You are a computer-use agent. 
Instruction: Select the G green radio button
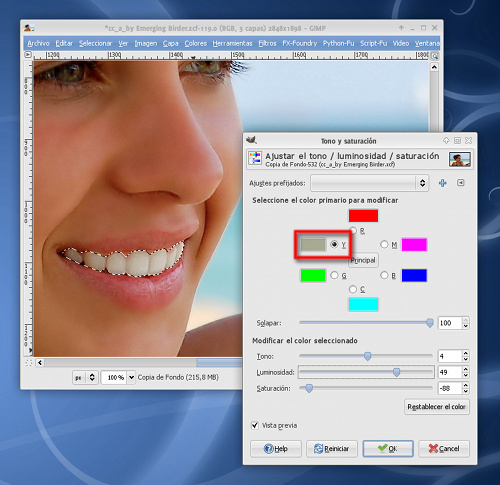coord(334,275)
